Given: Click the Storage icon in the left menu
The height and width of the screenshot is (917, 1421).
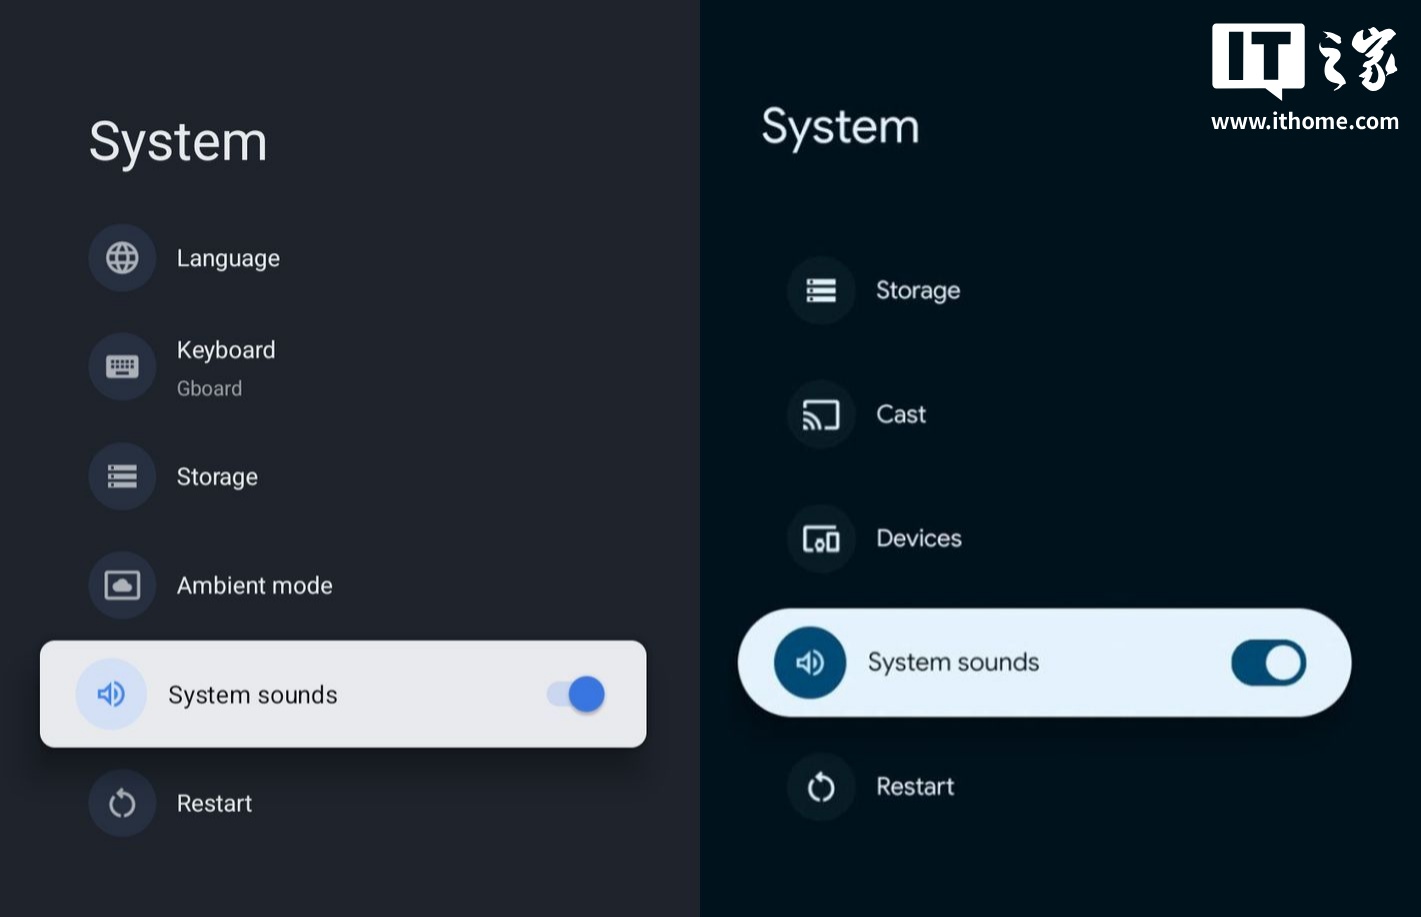Looking at the screenshot, I should point(122,476).
